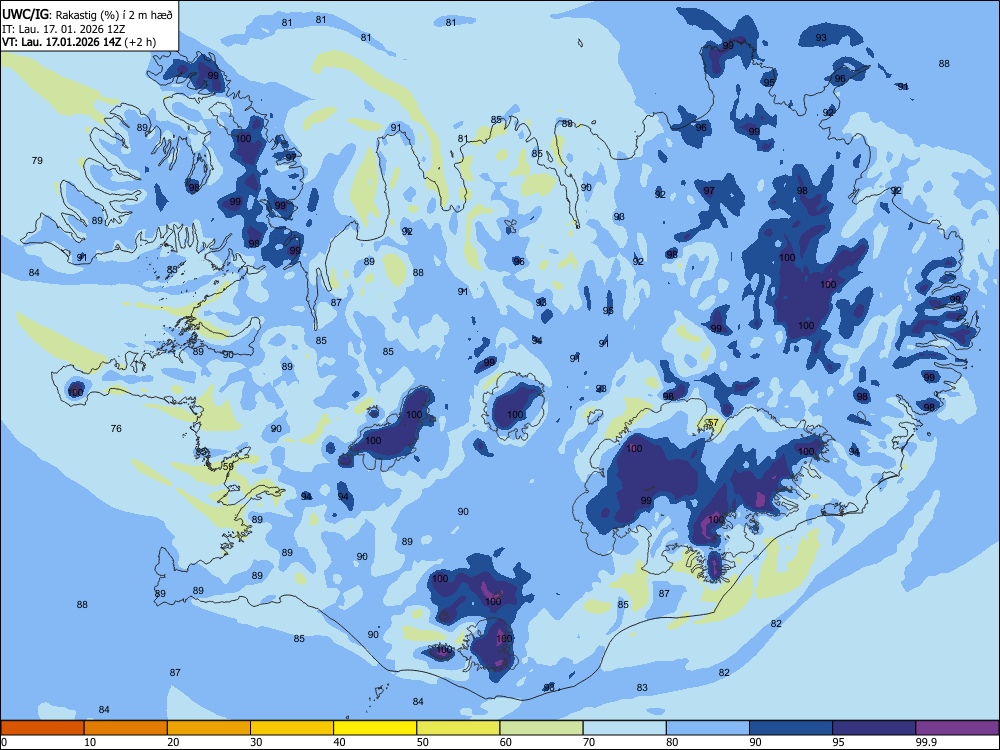The image size is (1000, 750).
Task: Click the initial time line 'IT: Lau. 17. 01. 2026 12Z'
Action: pos(64,29)
